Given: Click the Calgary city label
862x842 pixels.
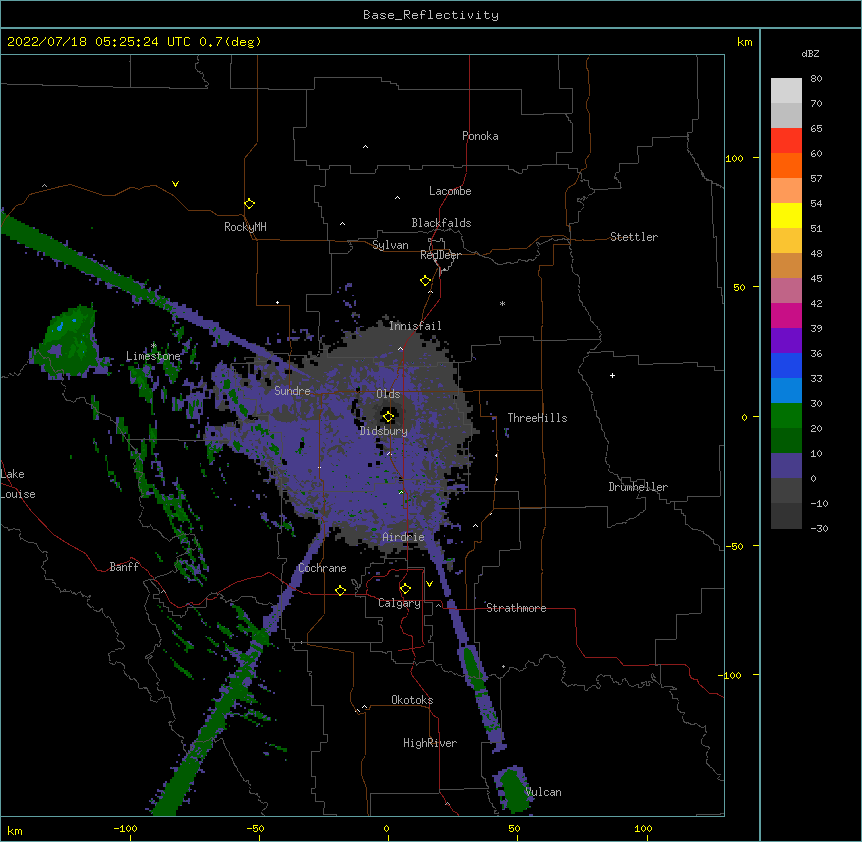Looking at the screenshot, I should coord(399,603).
